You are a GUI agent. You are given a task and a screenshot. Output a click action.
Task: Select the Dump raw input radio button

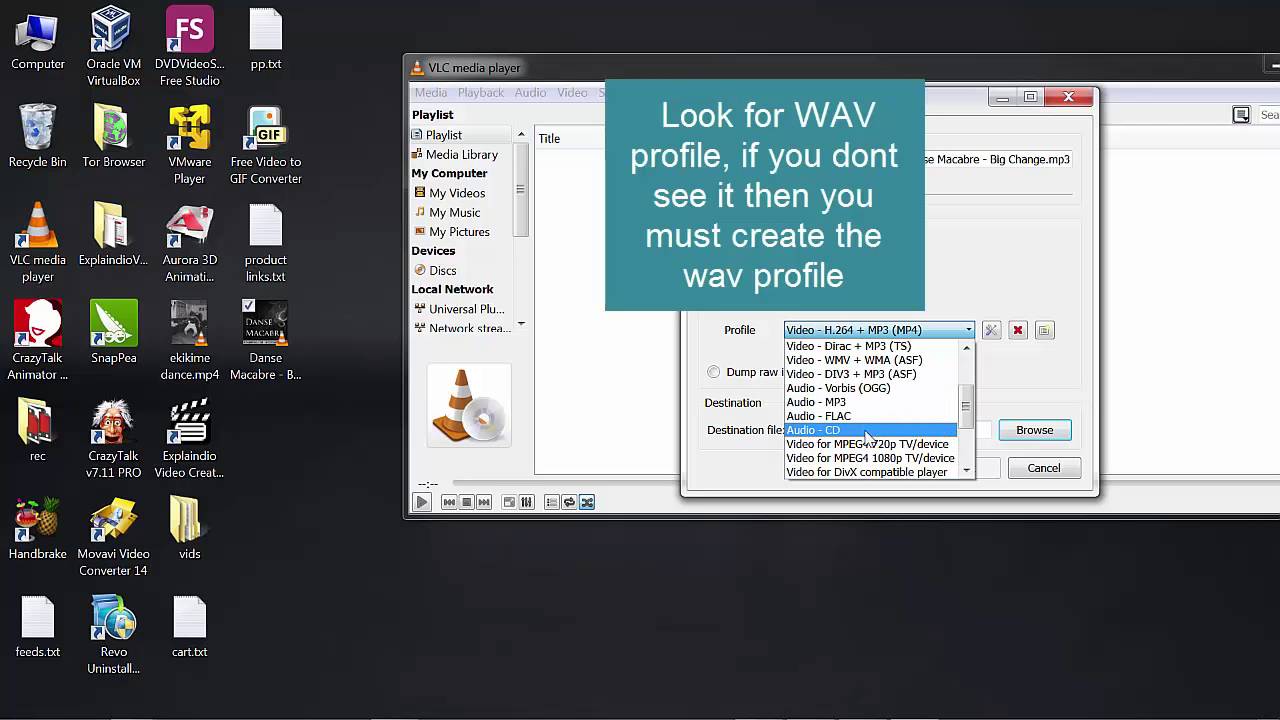point(713,372)
